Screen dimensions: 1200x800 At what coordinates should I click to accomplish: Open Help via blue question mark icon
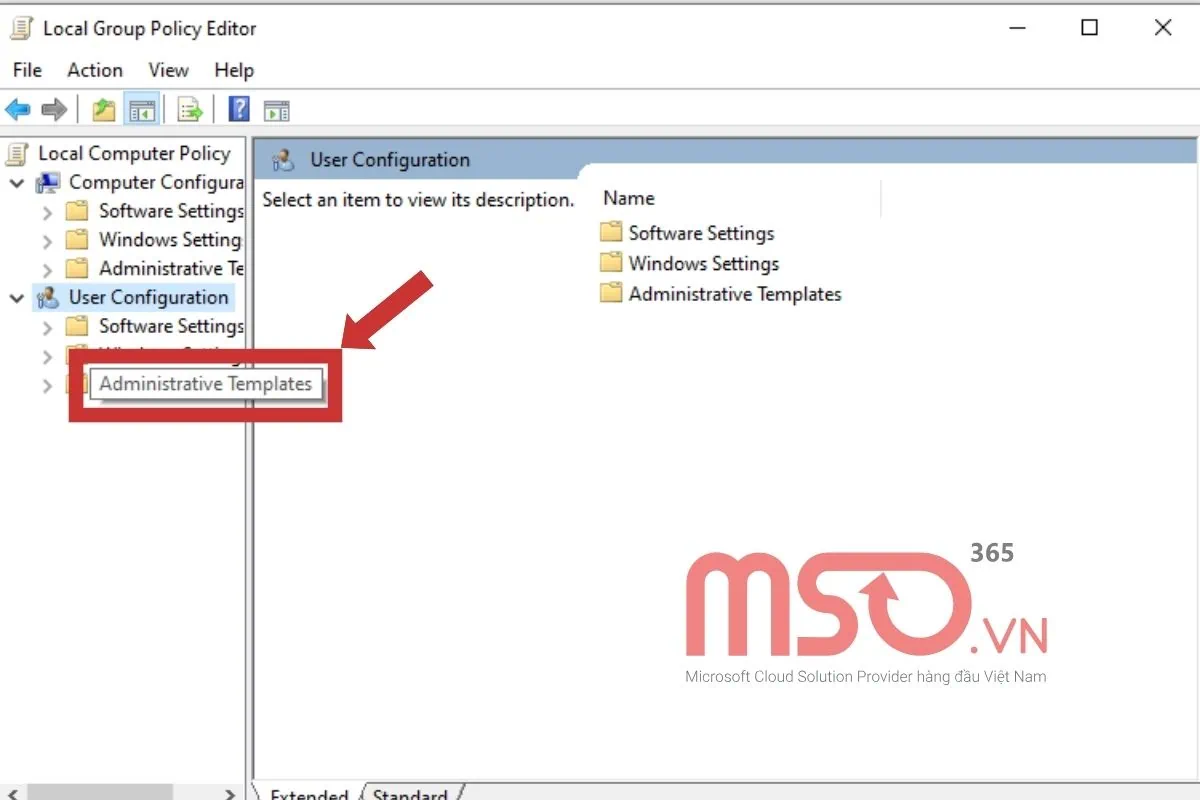click(239, 110)
